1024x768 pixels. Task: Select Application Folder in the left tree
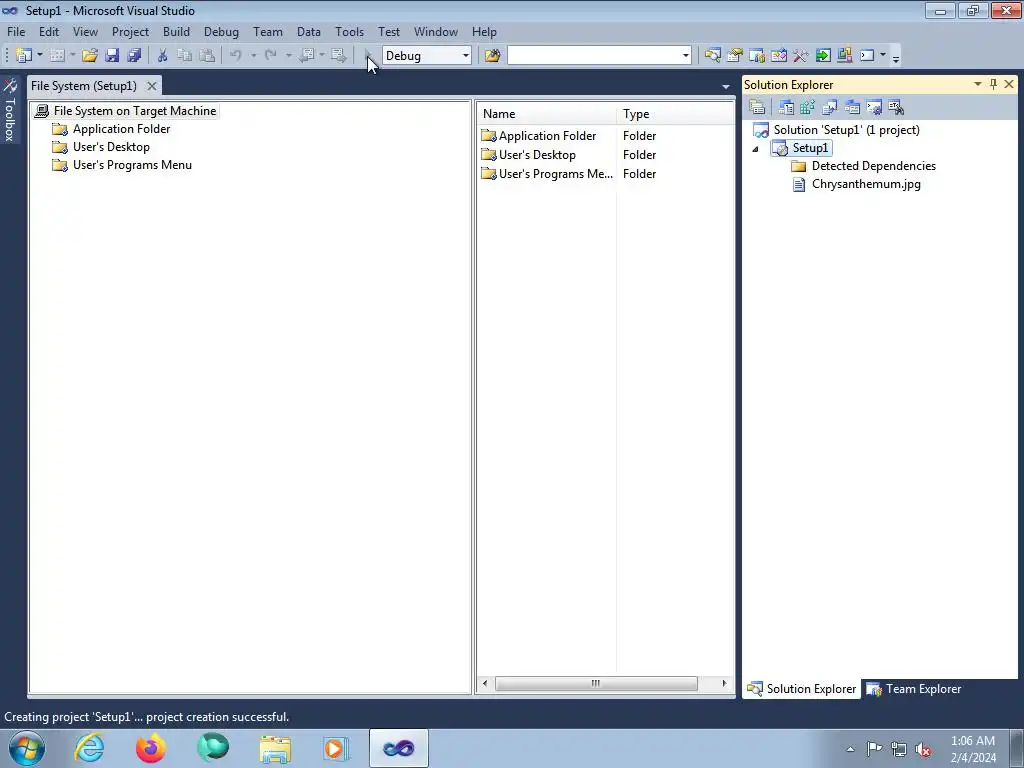tap(121, 129)
